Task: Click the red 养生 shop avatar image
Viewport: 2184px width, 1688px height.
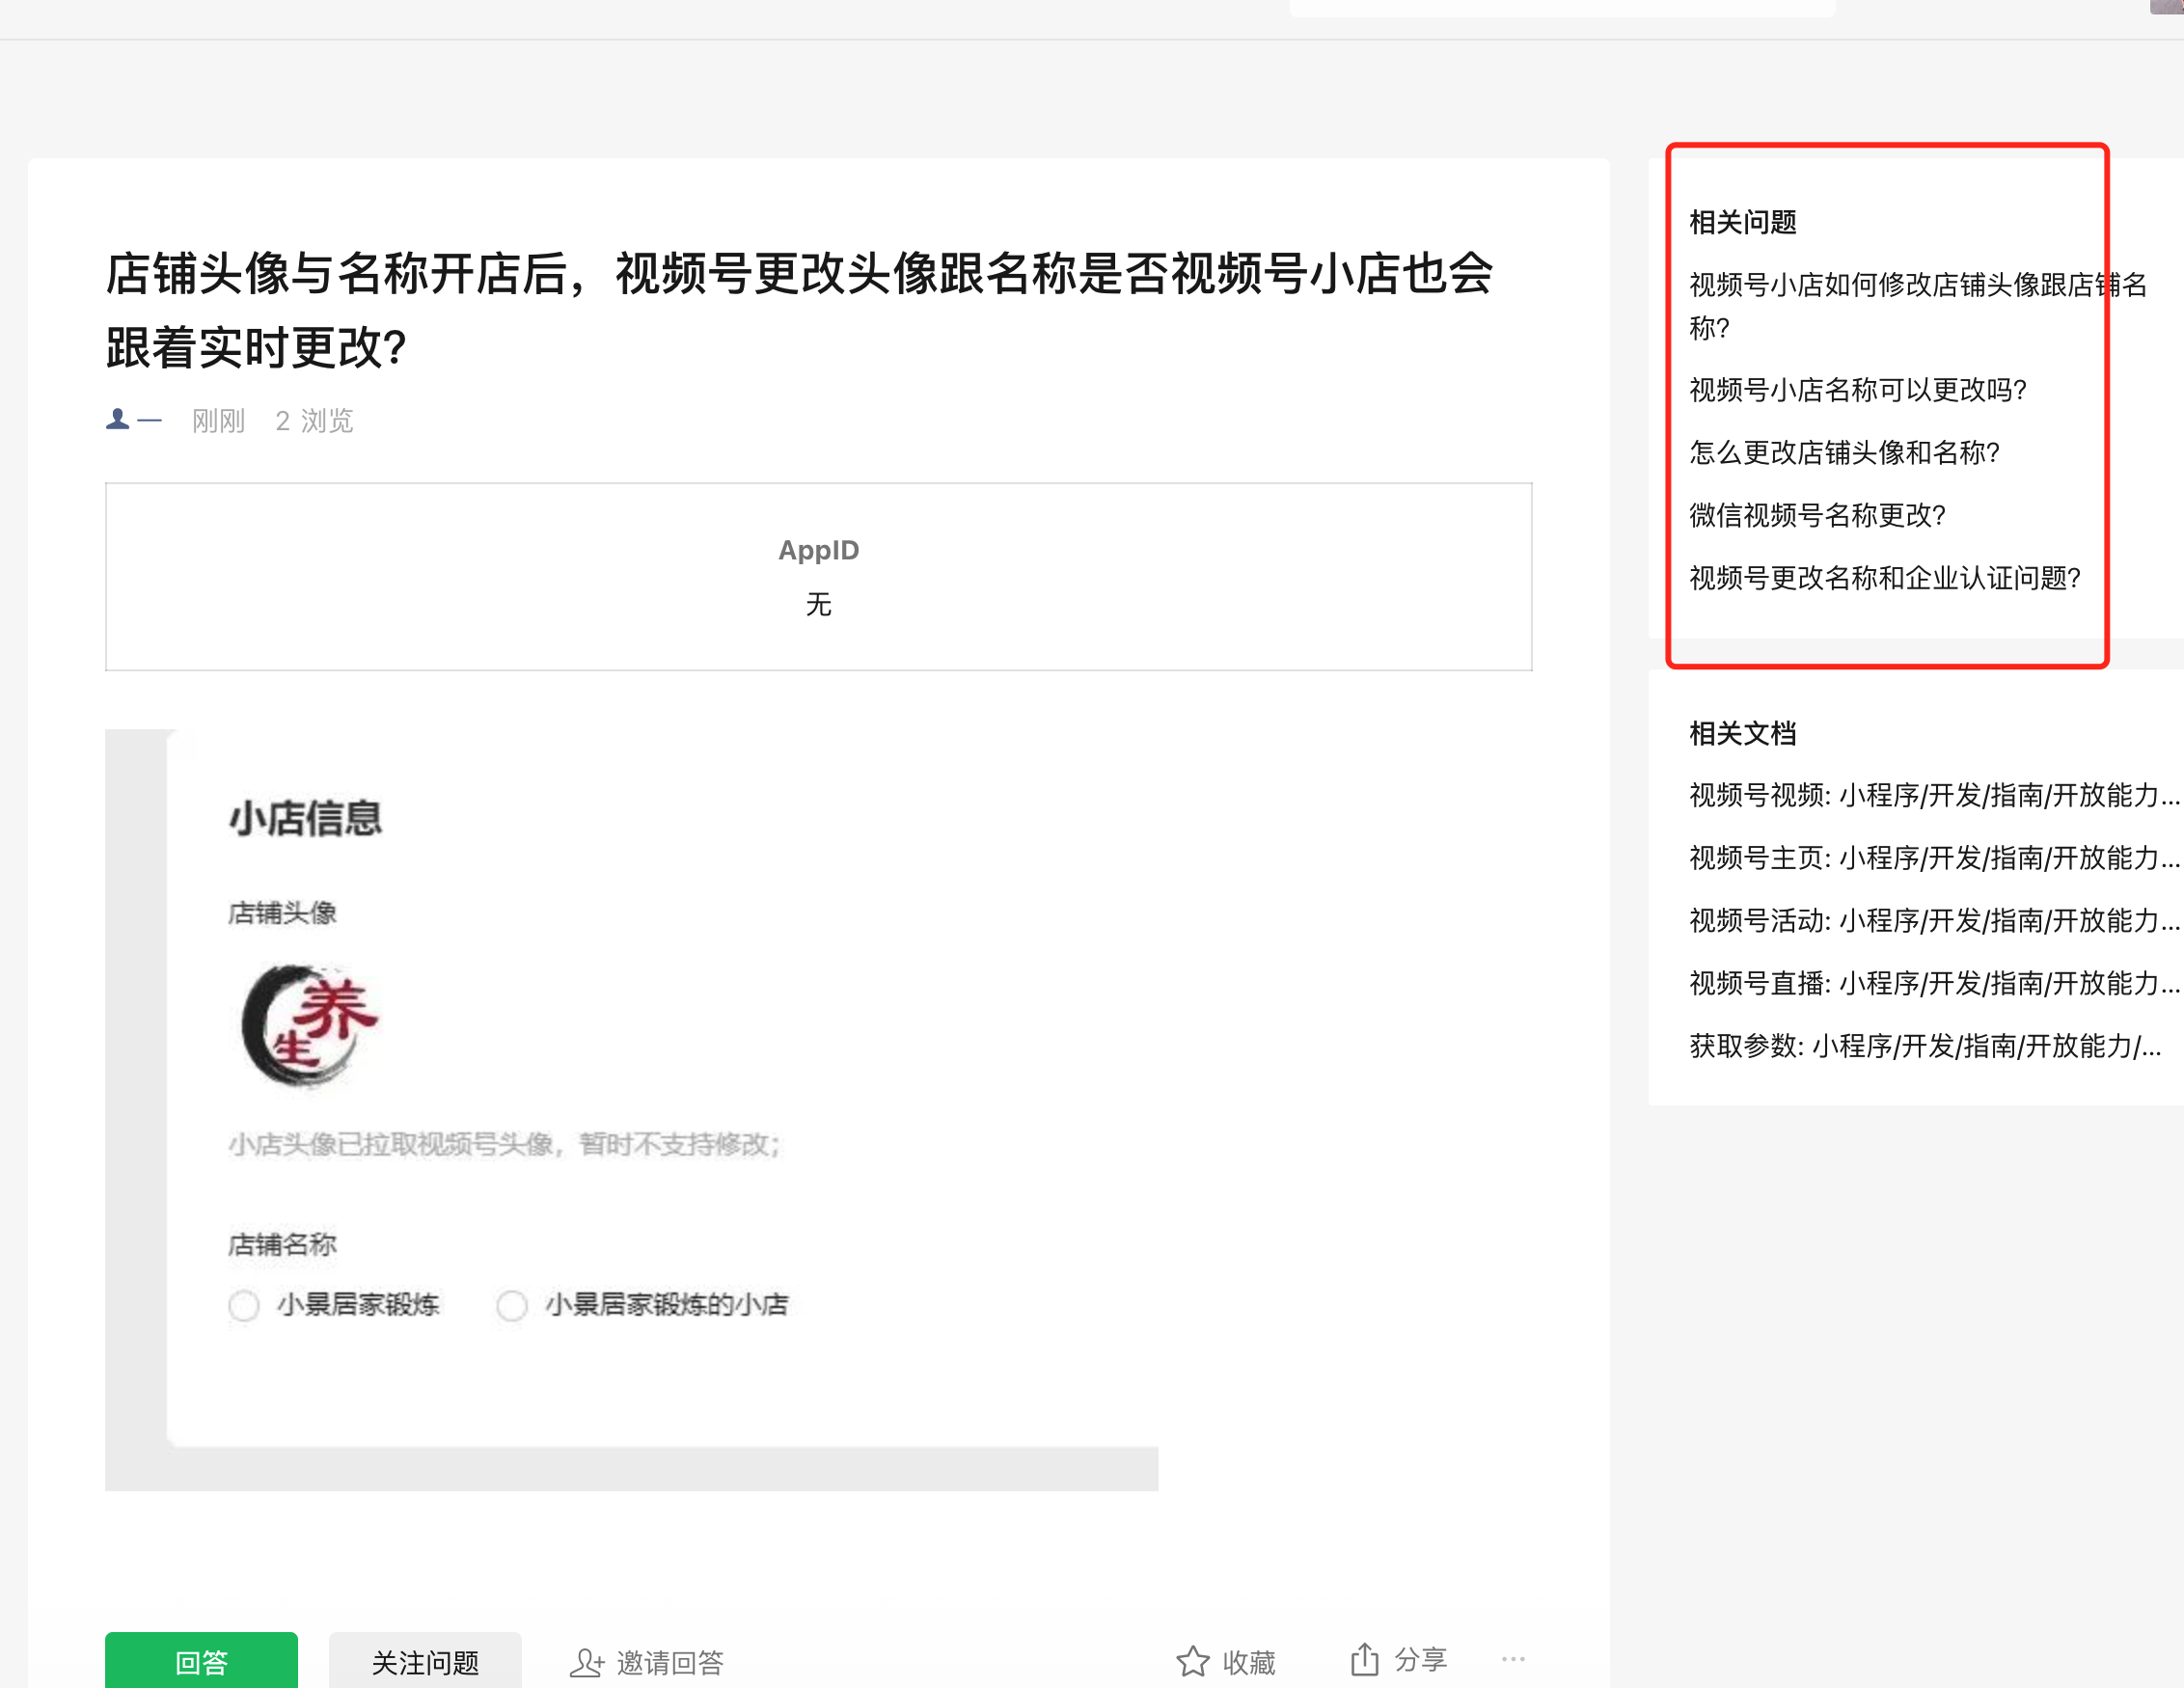Action: point(309,1025)
